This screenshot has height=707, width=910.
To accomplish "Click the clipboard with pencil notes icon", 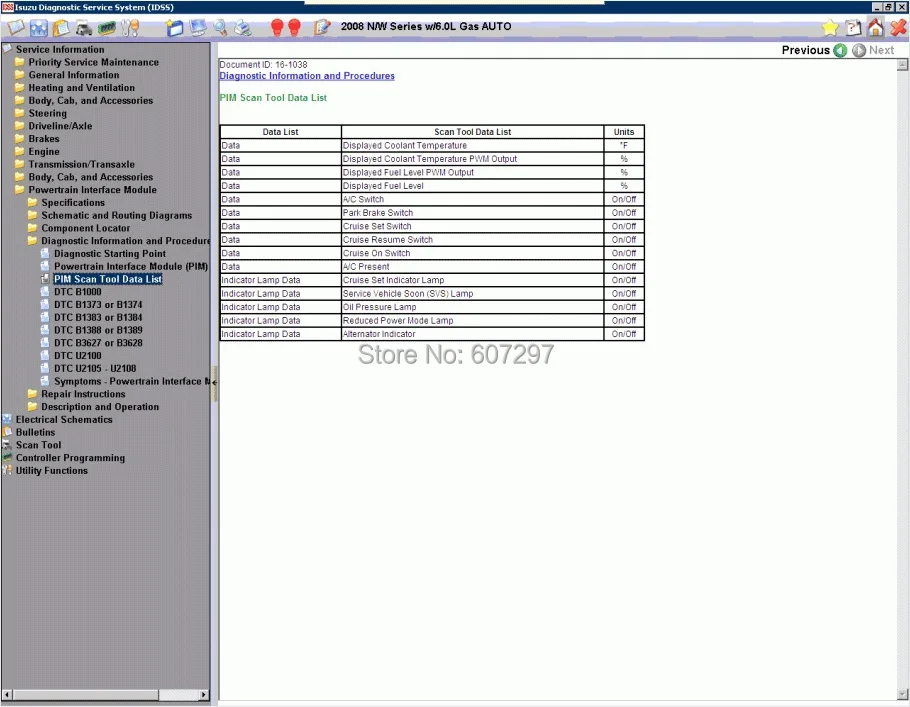I will pos(322,27).
